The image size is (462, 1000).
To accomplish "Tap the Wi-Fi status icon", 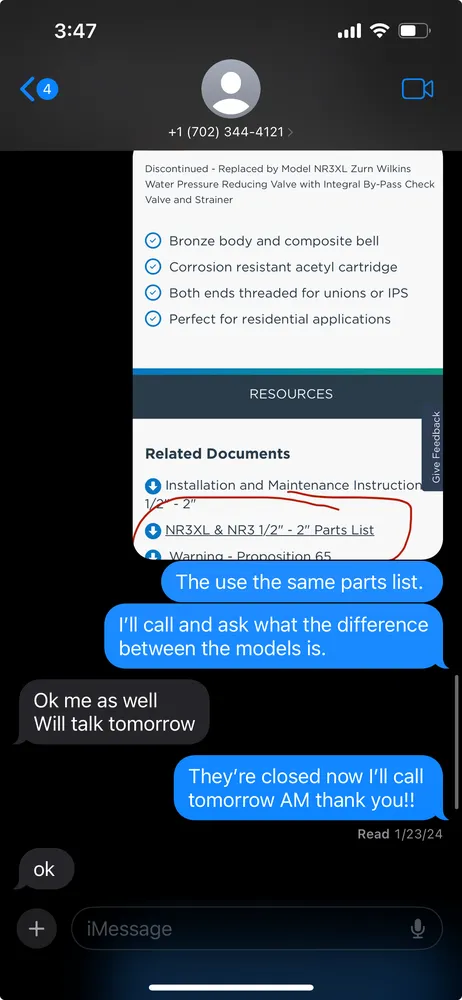I will tap(380, 31).
